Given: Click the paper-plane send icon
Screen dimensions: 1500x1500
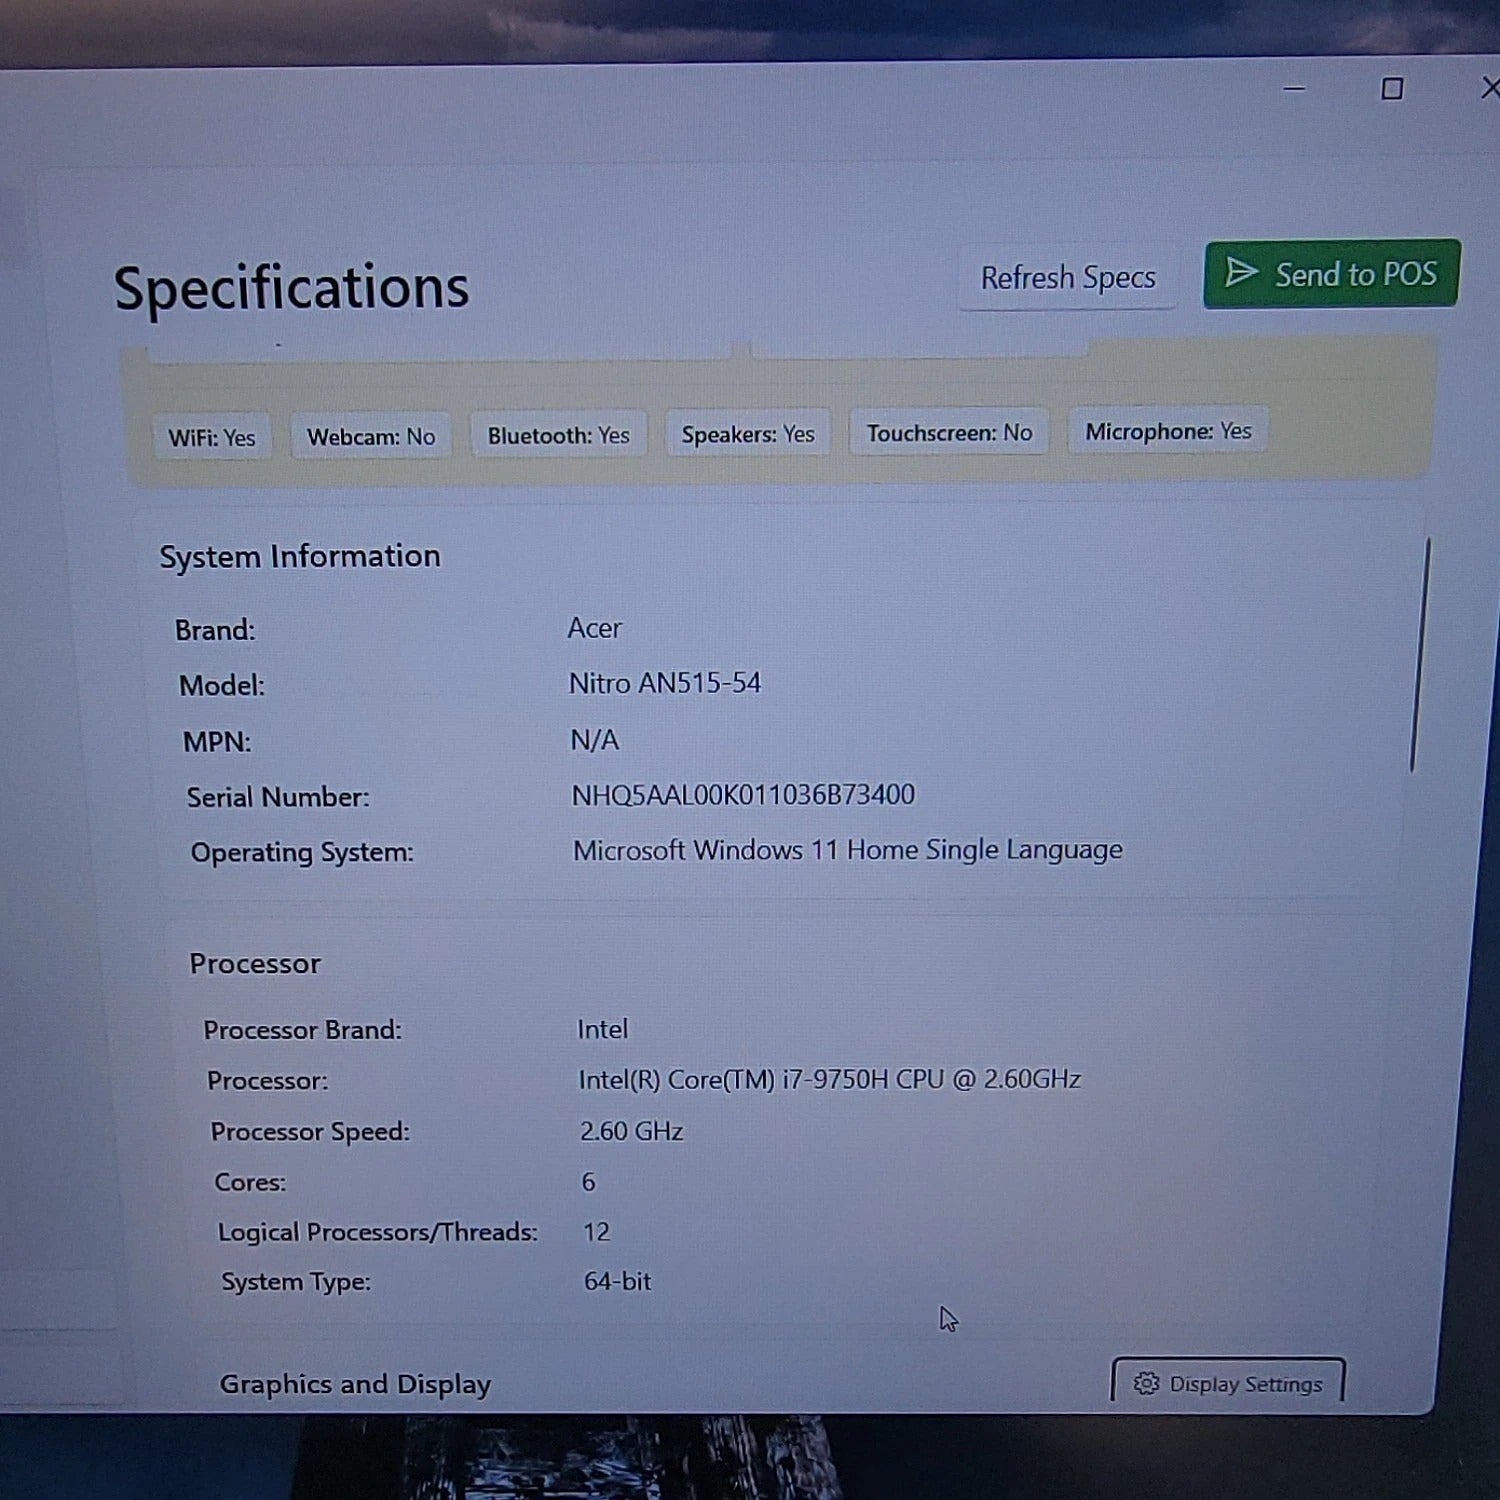Looking at the screenshot, I should pyautogui.click(x=1241, y=272).
